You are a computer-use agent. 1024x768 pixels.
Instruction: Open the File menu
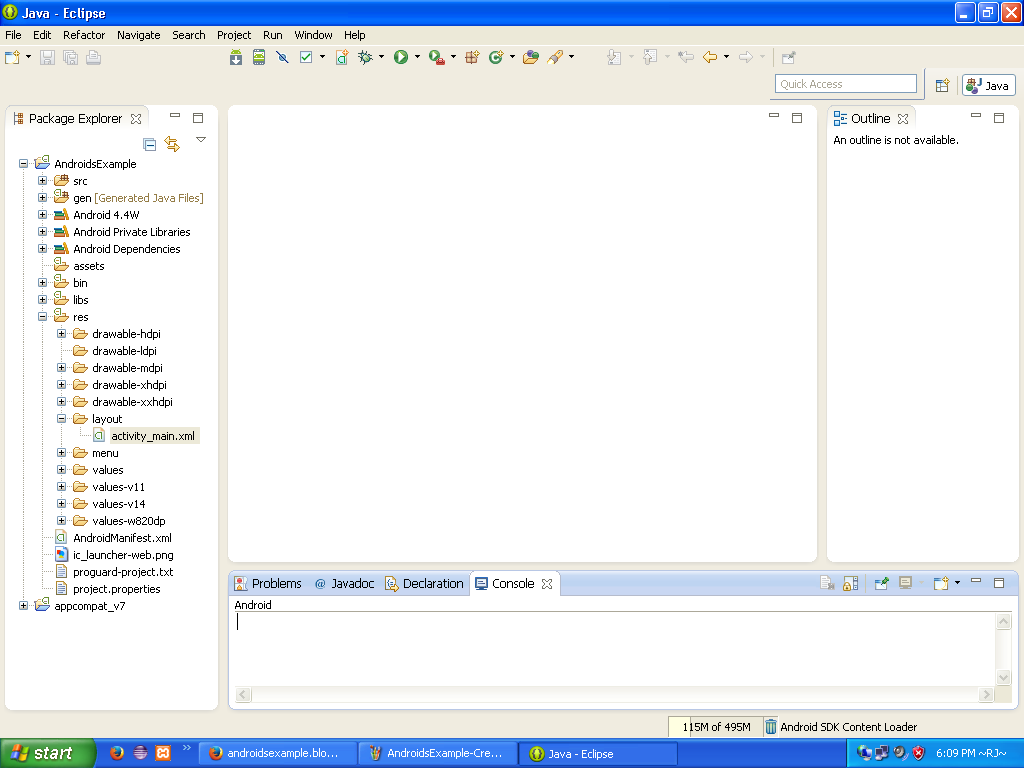(13, 35)
